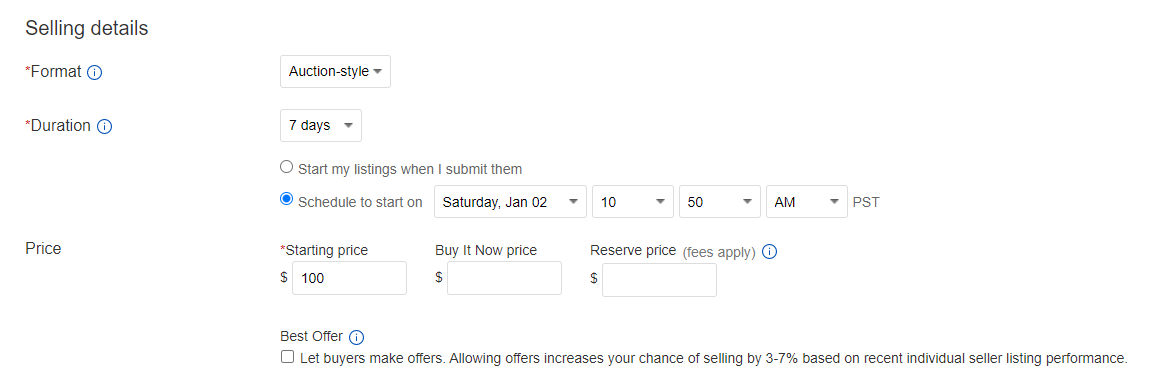This screenshot has width=1152, height=376.
Task: Open the AM/PM dropdown
Action: click(x=807, y=202)
